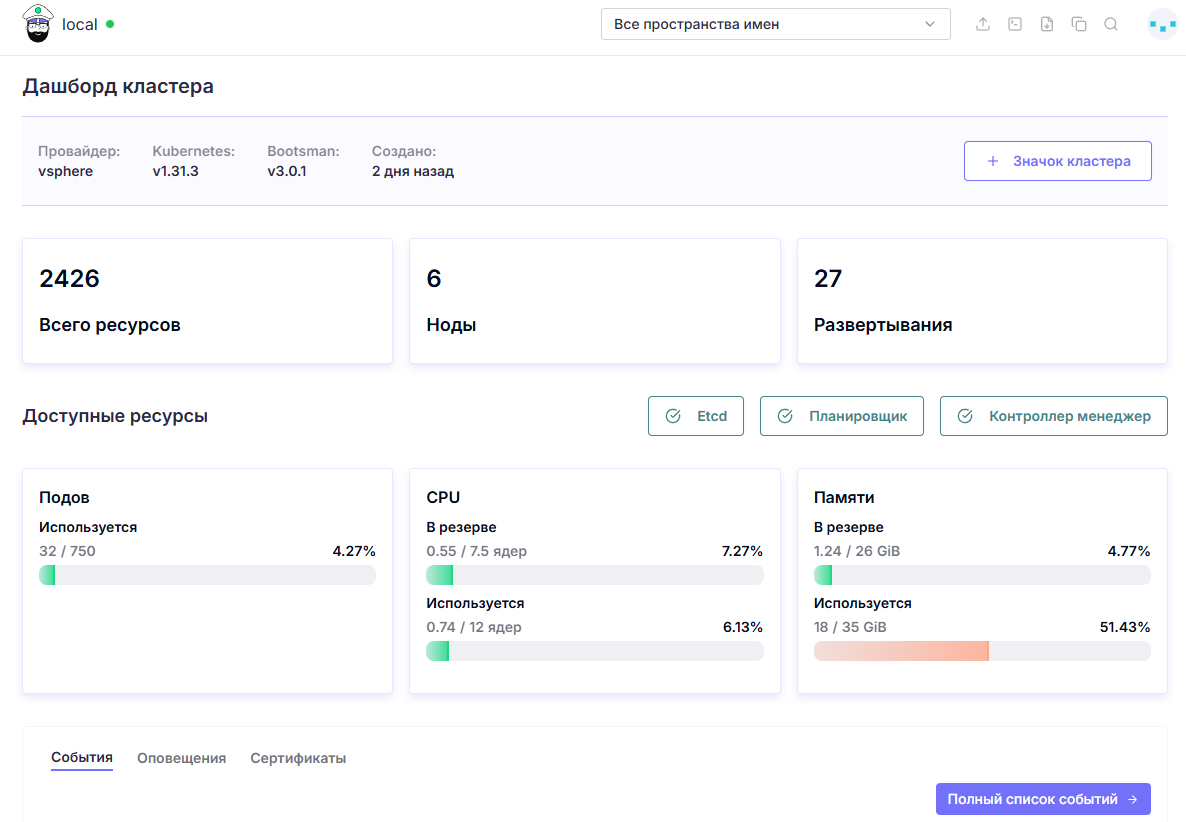Screen dimensions: 1186x822
Task: Open the resource search magnifier icon
Action: pyautogui.click(x=1110, y=24)
